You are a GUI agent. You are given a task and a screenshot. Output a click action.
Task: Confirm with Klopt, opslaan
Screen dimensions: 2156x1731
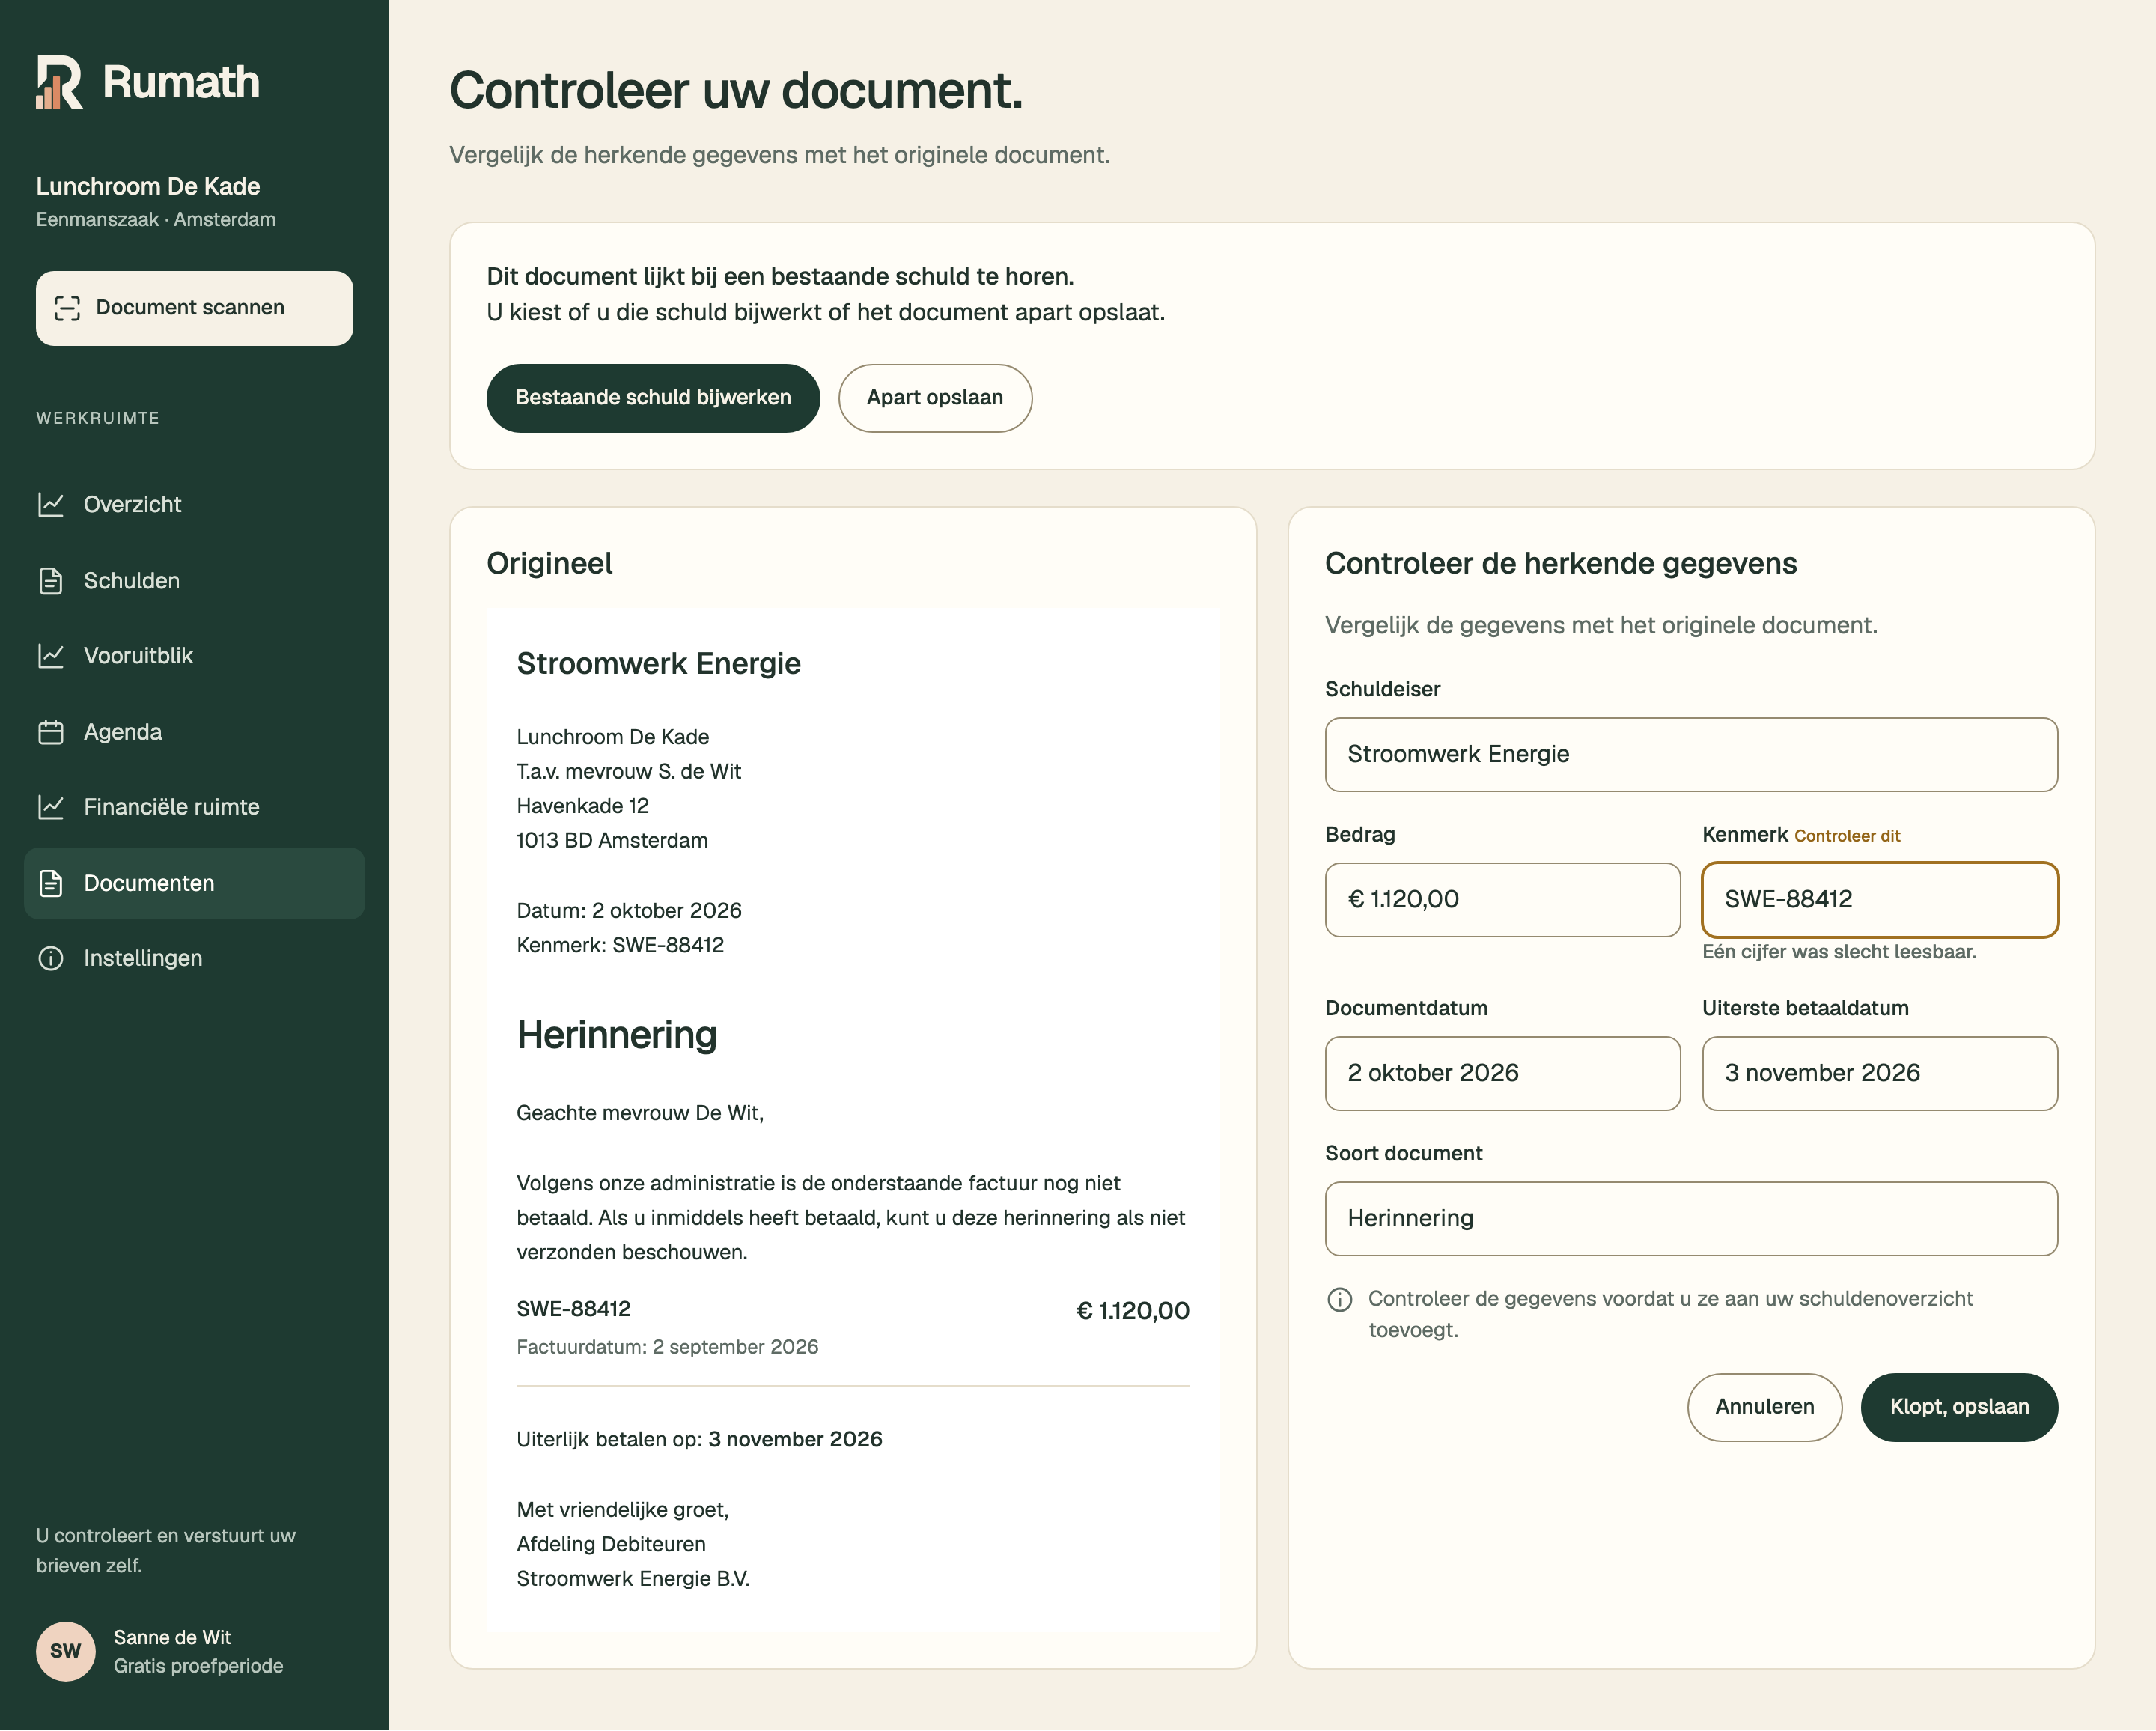[1959, 1407]
